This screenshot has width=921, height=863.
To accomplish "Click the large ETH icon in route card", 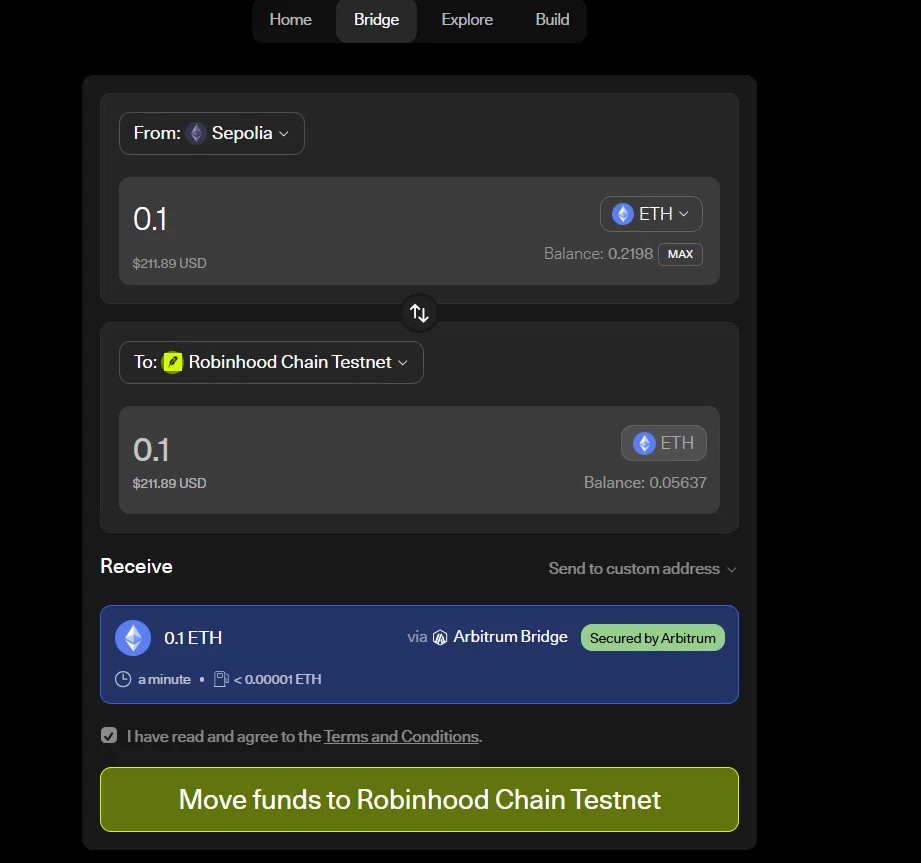I will pos(133,638).
